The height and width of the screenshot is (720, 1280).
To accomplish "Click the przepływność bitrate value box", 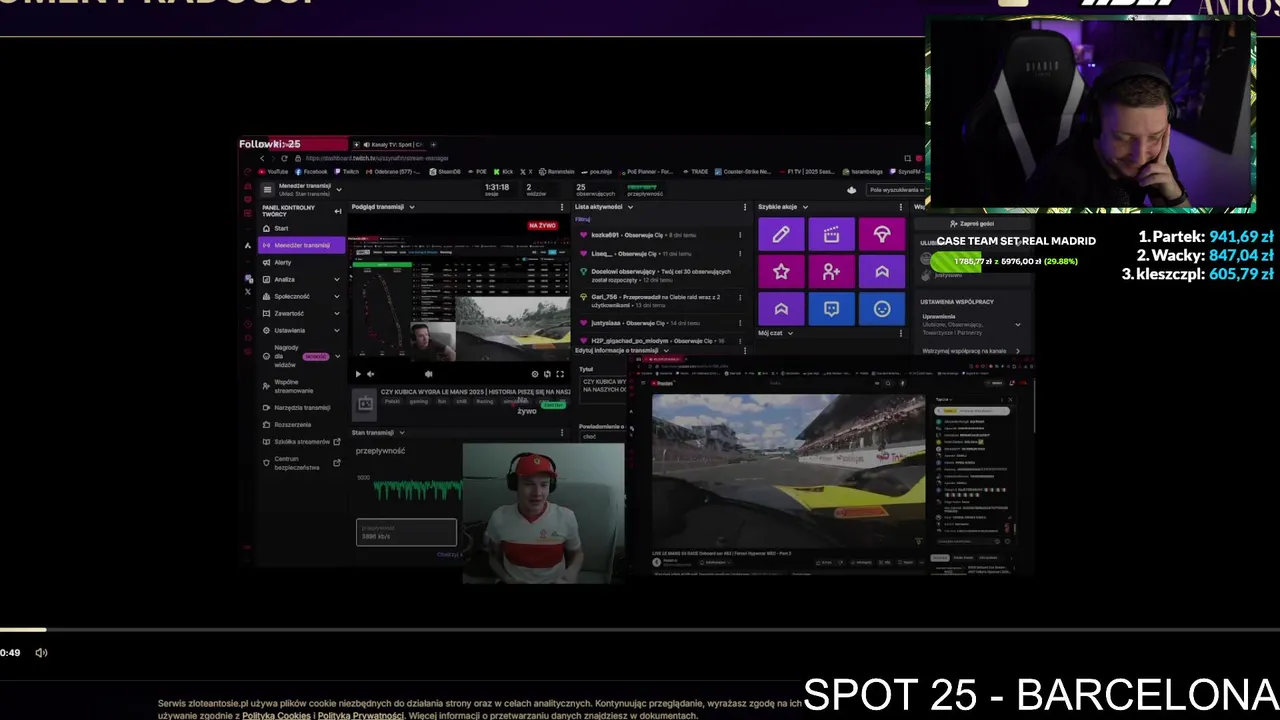I will 406,532.
